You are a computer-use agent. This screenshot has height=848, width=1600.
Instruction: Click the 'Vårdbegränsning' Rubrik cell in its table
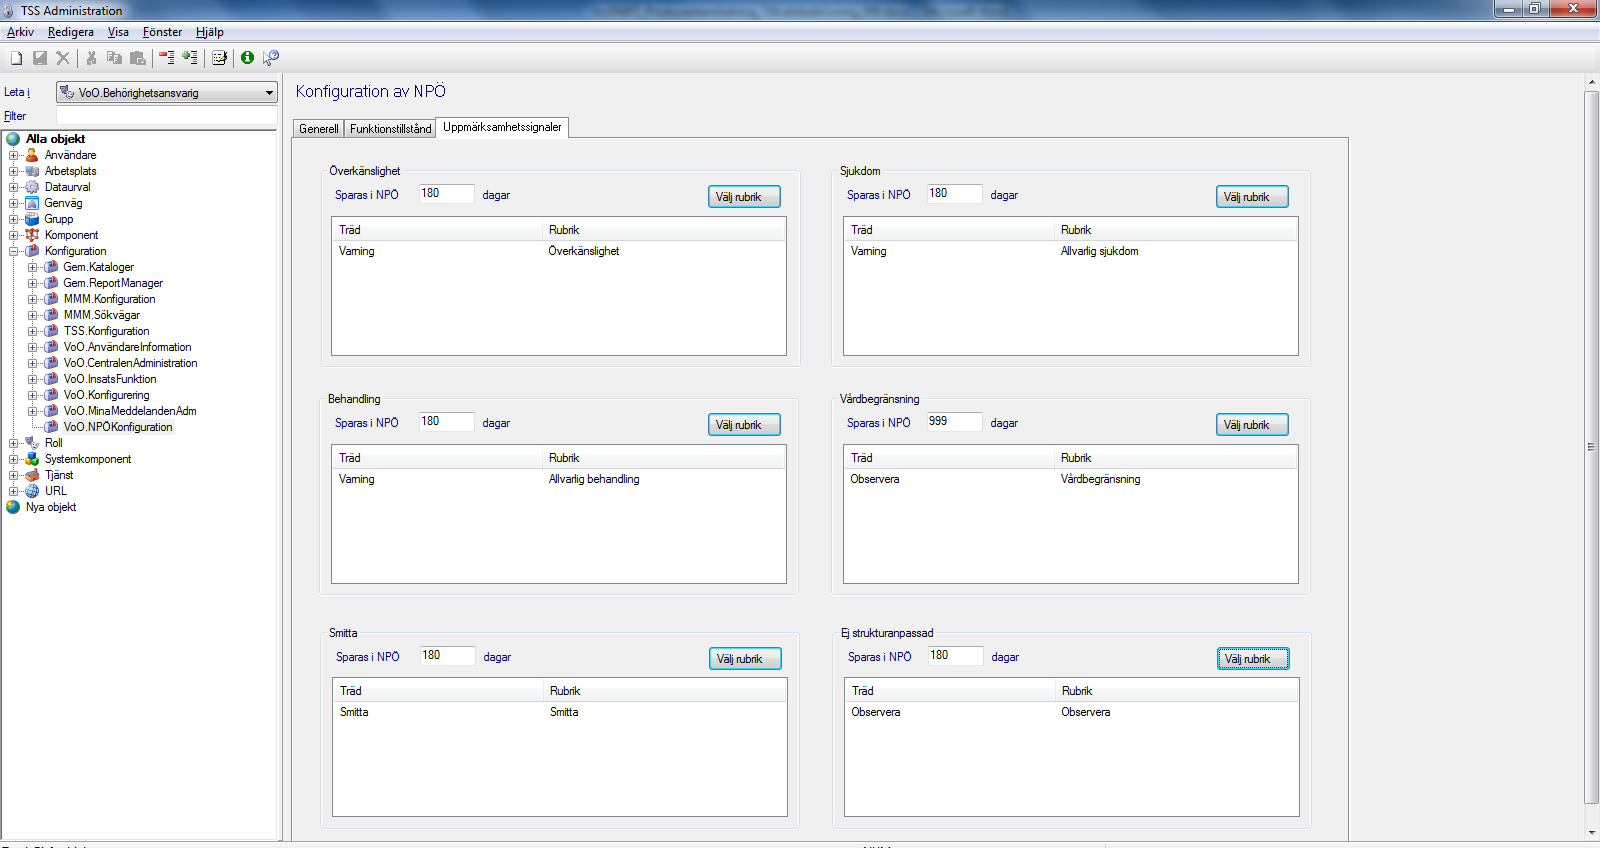point(1100,479)
